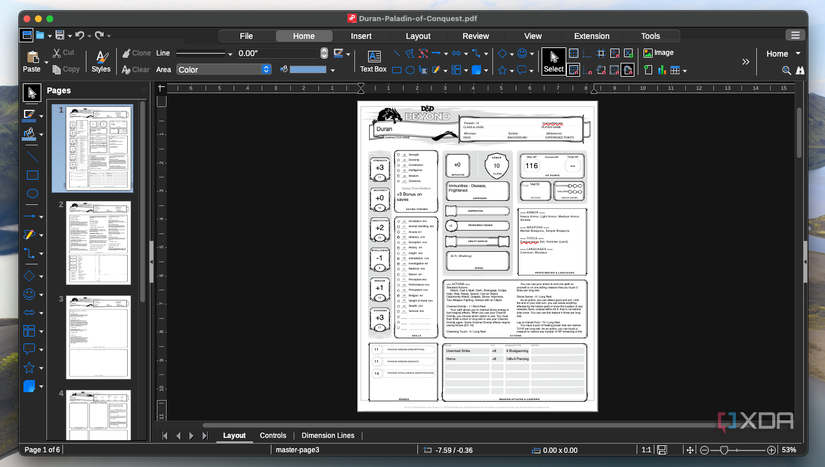Screen dimensions: 825x467
Task: Select the Connector tool in sidebar
Action: pos(29,253)
